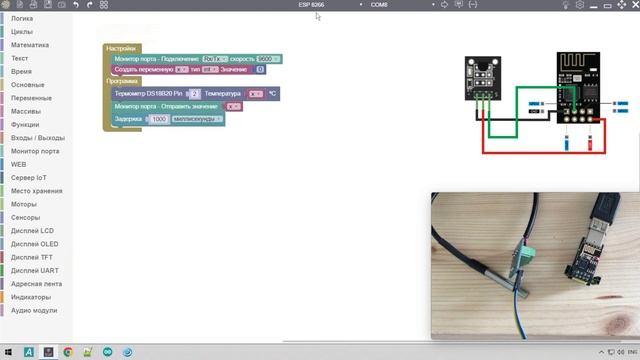
Task: Click the four-arrow fullscreen icon
Action: (x=622, y=5)
